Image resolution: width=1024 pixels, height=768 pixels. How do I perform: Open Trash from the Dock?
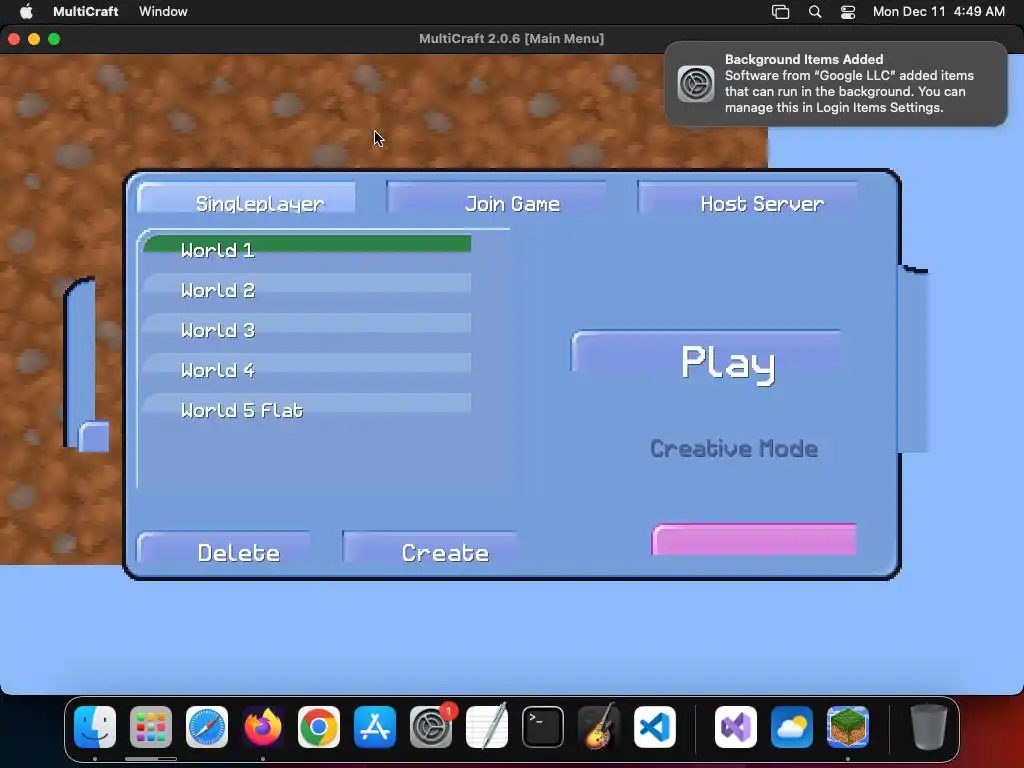tap(929, 727)
